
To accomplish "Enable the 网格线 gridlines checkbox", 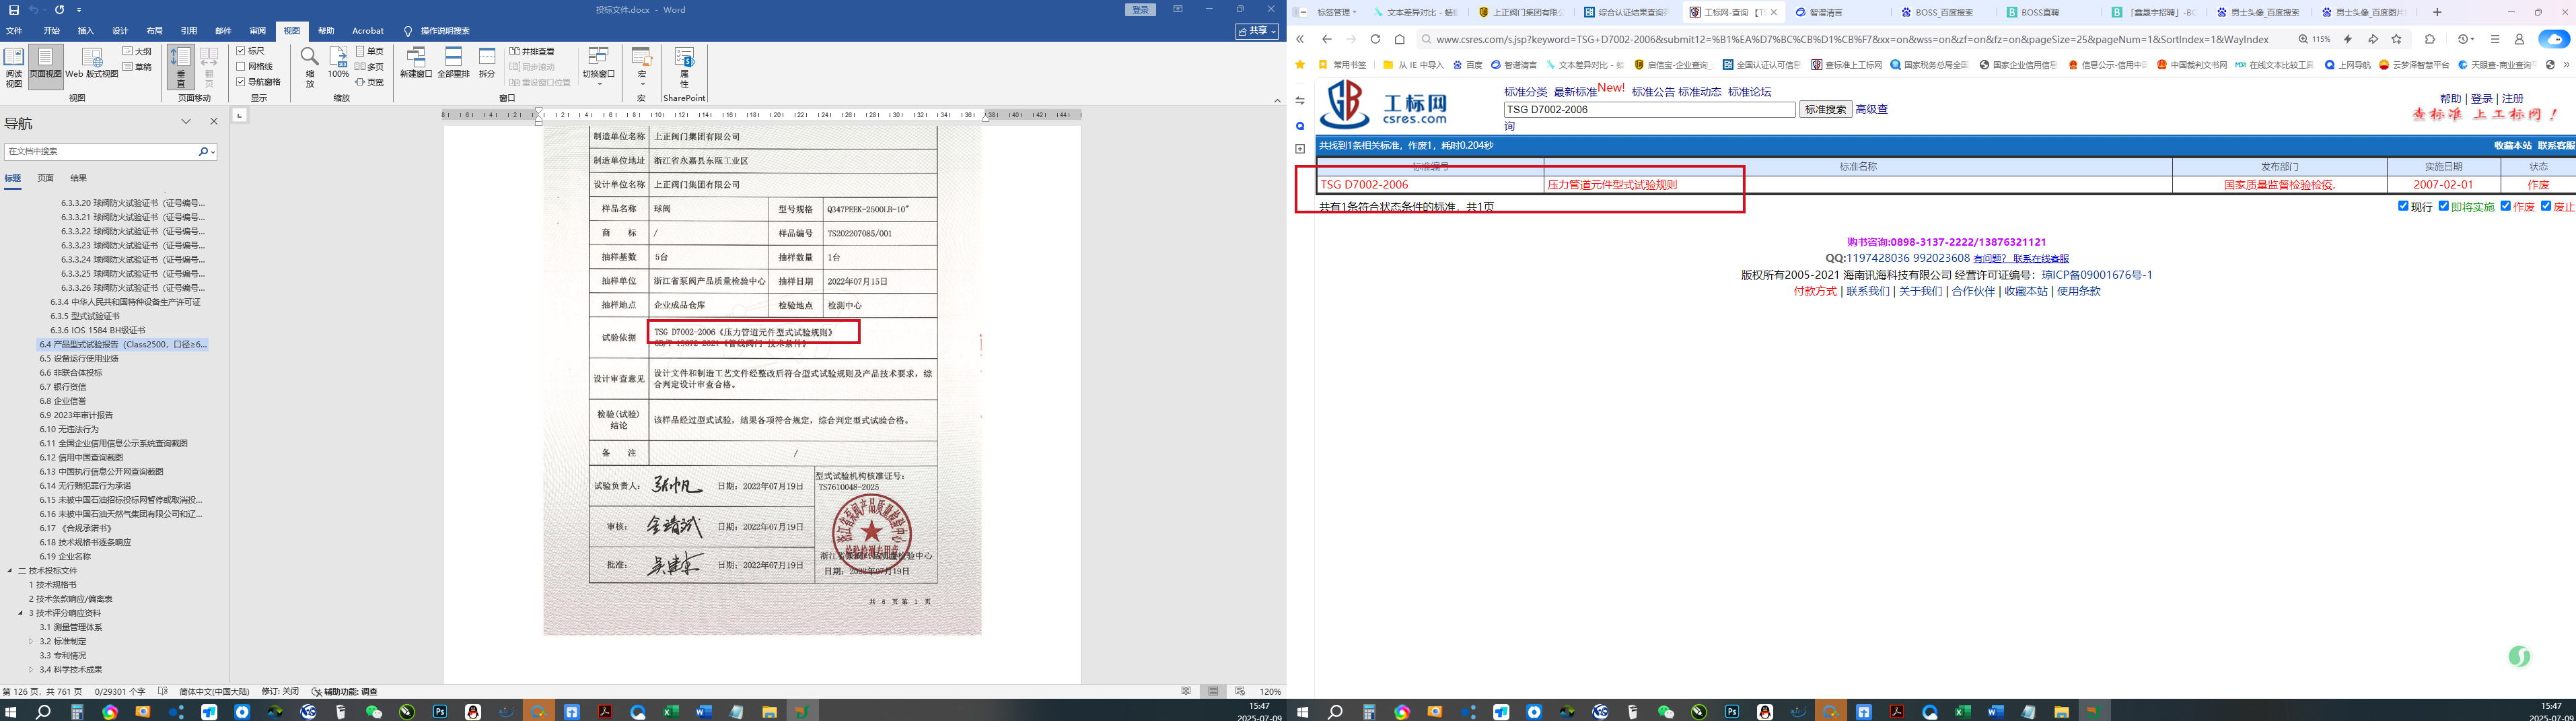I will [x=241, y=67].
